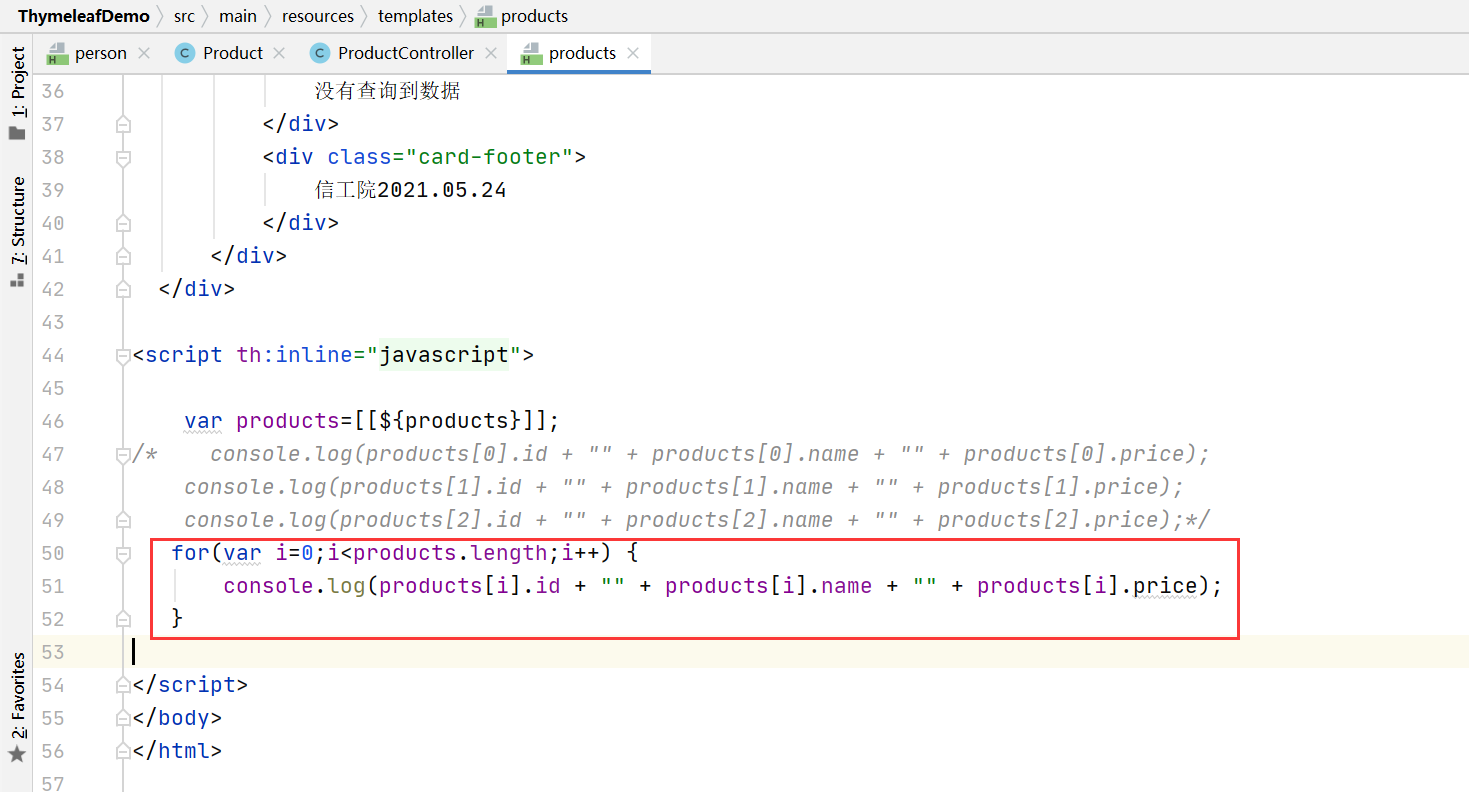The height and width of the screenshot is (792, 1469).
Task: Collapse the comment block at line 47
Action: click(x=123, y=454)
